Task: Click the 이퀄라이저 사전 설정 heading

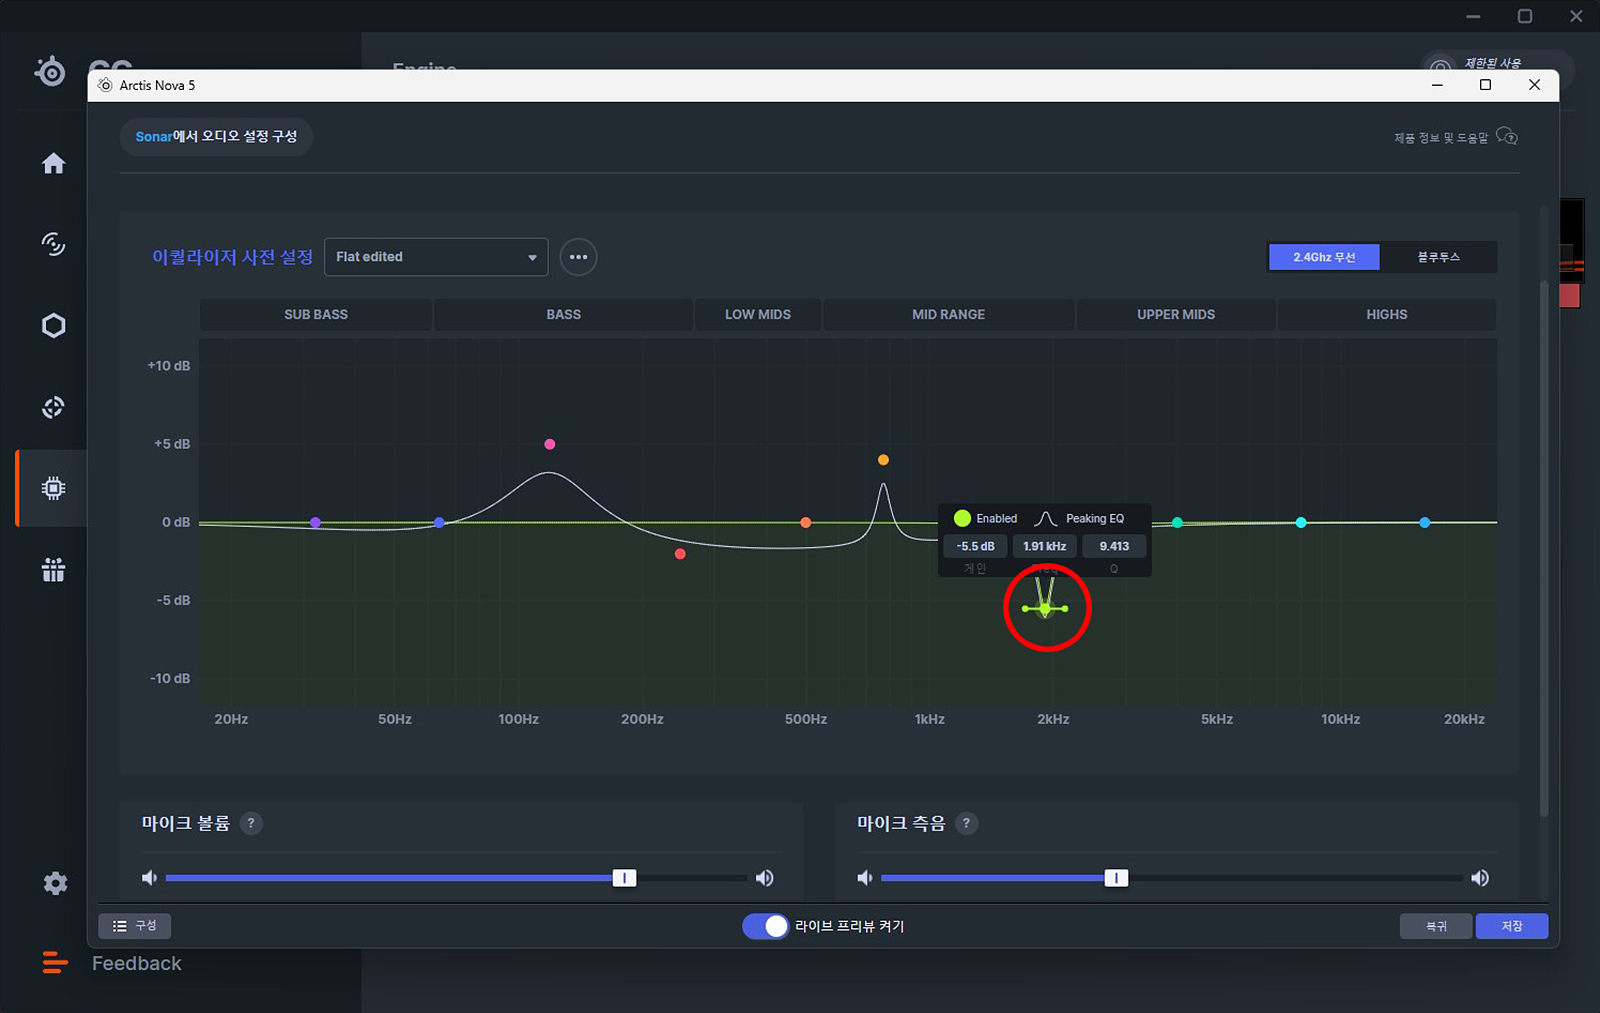Action: (232, 257)
